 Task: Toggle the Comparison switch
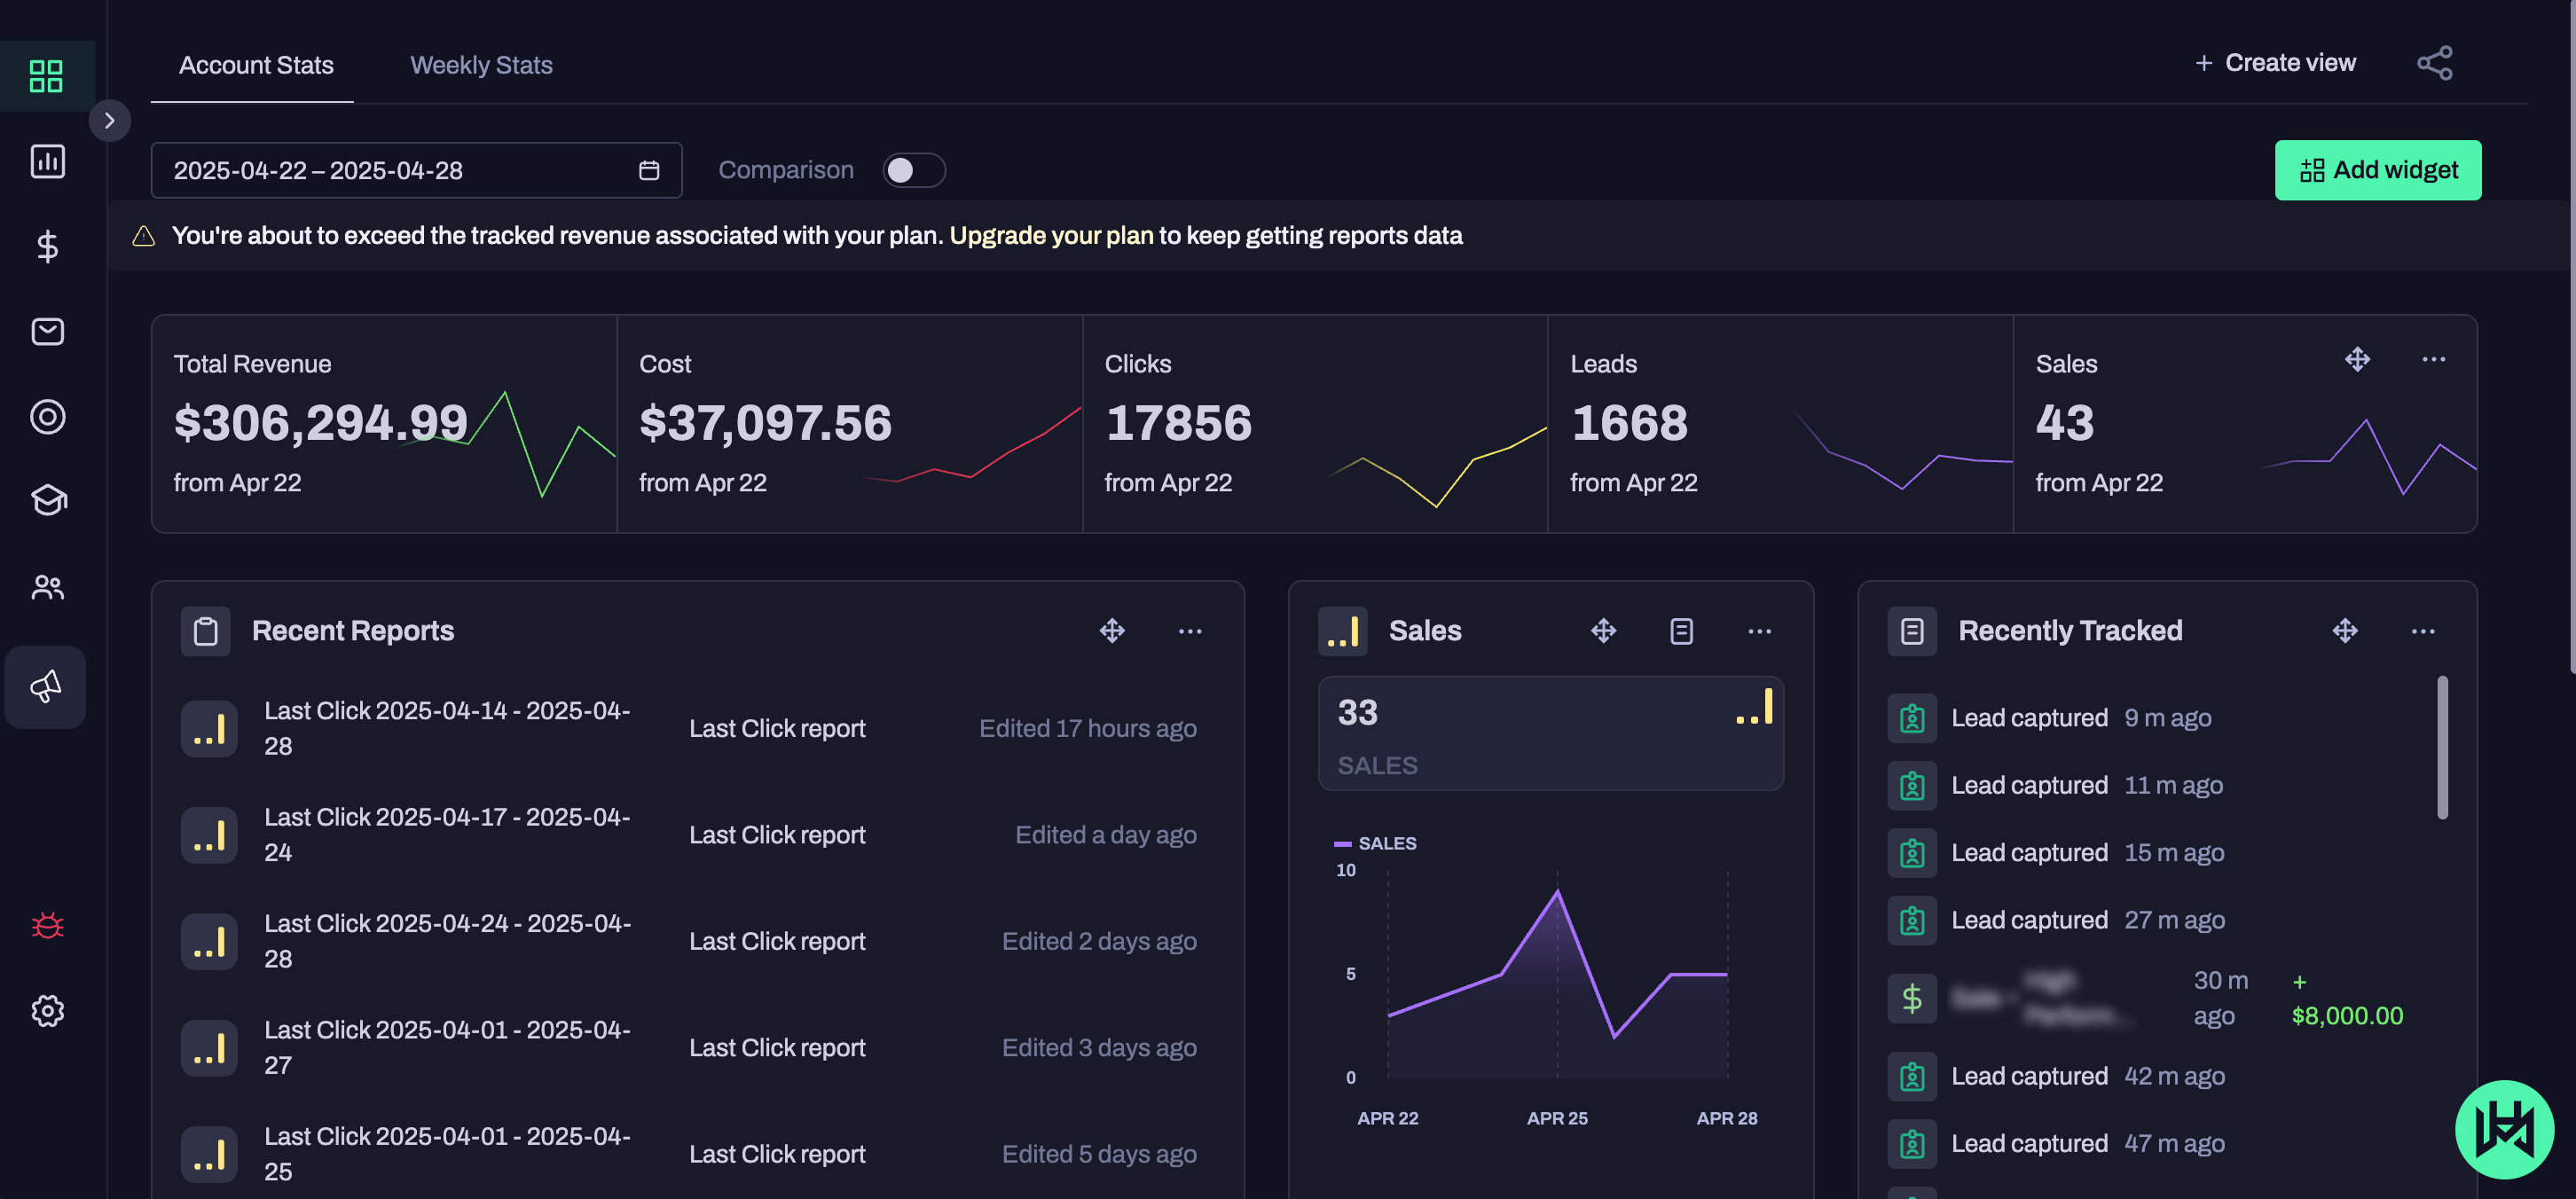912,170
